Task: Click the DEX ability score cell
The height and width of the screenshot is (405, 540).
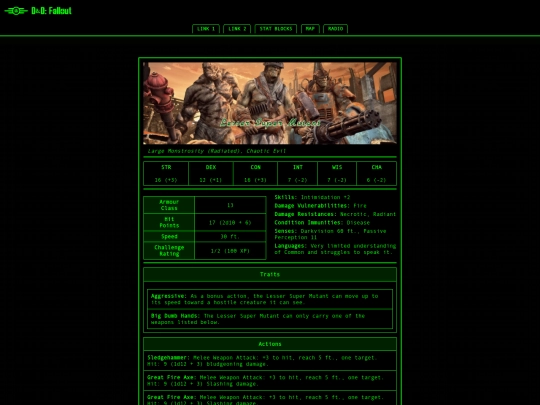Action: [211, 174]
